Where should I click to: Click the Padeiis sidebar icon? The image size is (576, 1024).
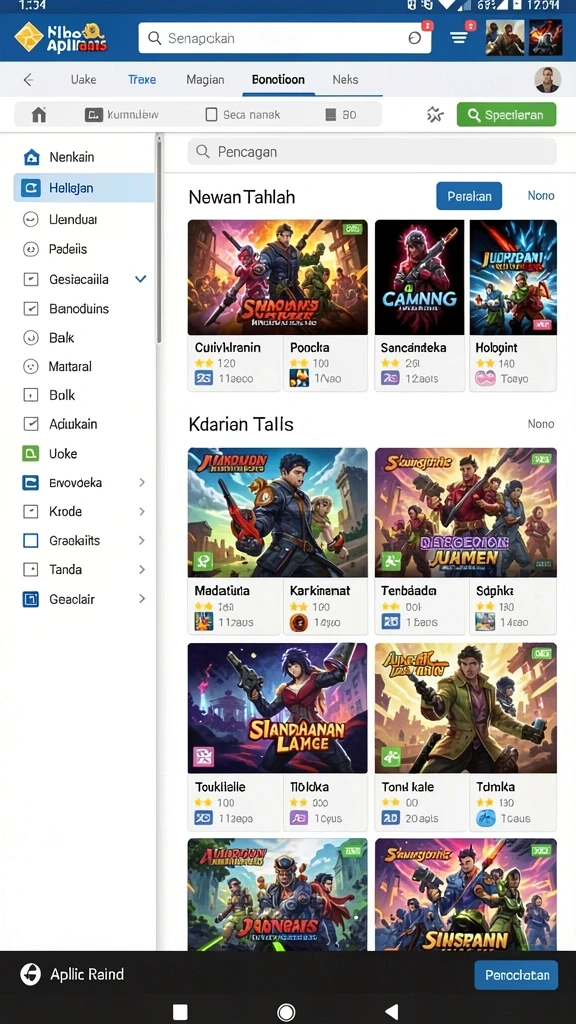[x=31, y=249]
